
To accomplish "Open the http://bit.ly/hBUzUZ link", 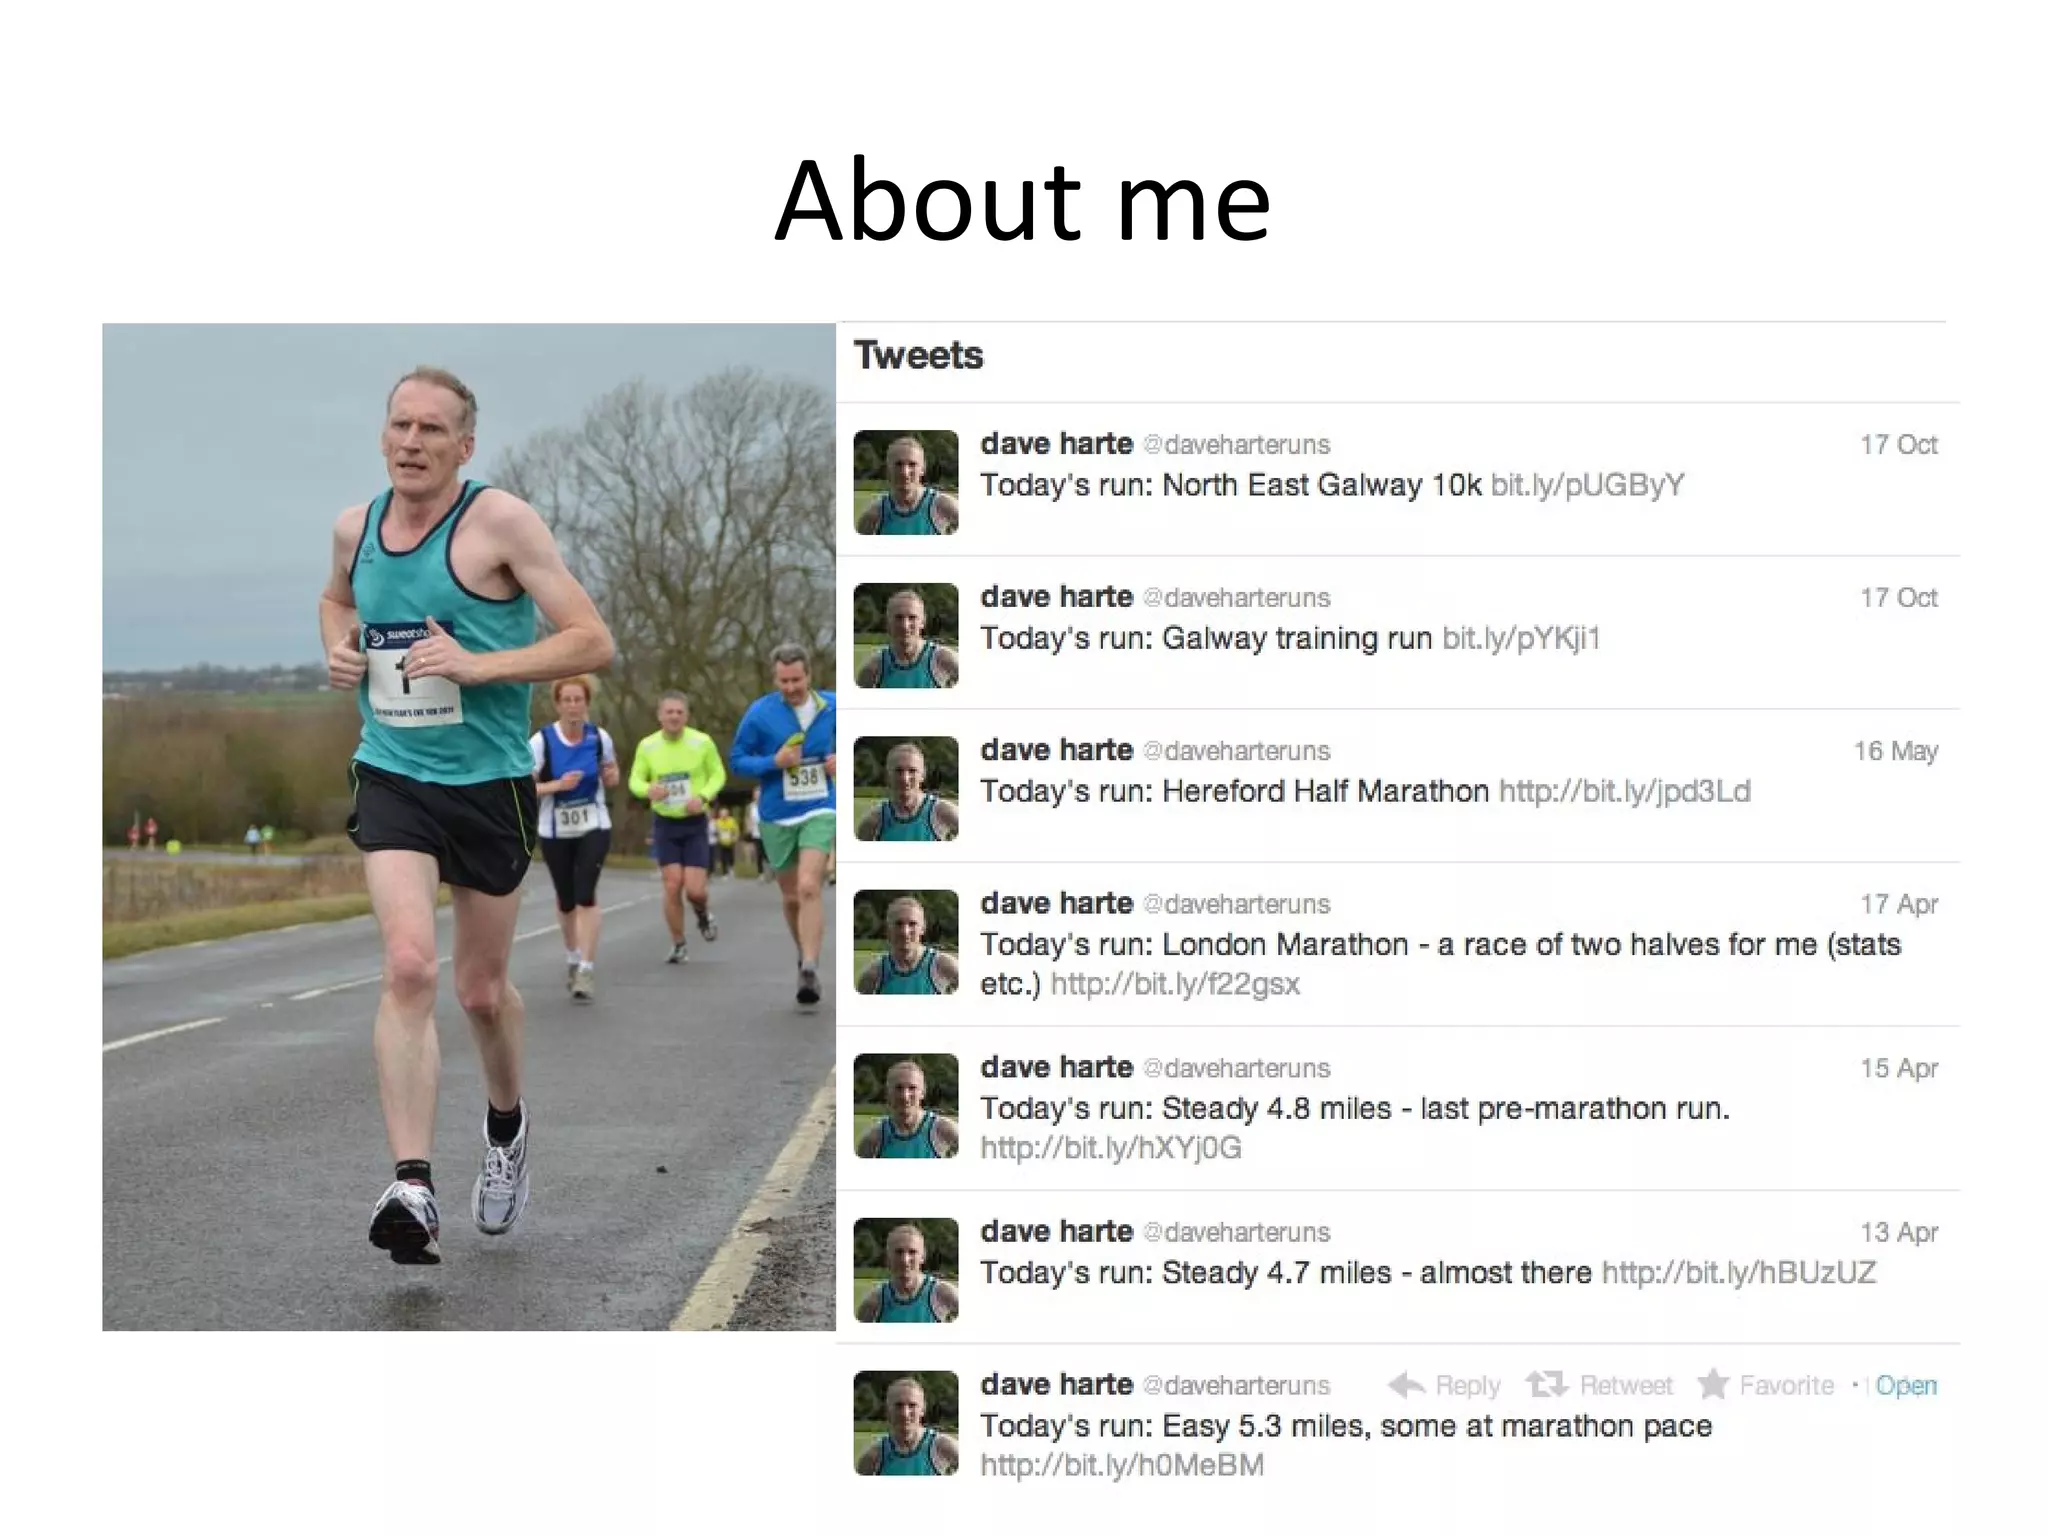I will (x=1739, y=1272).
